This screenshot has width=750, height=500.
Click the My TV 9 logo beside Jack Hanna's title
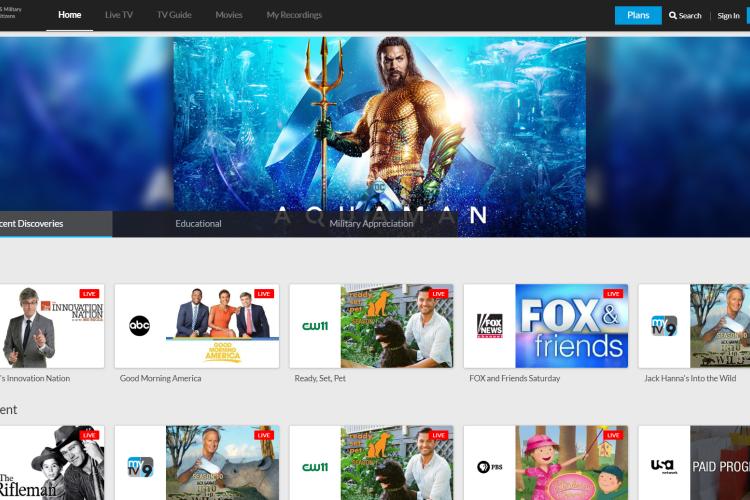pyautogui.click(x=664, y=326)
